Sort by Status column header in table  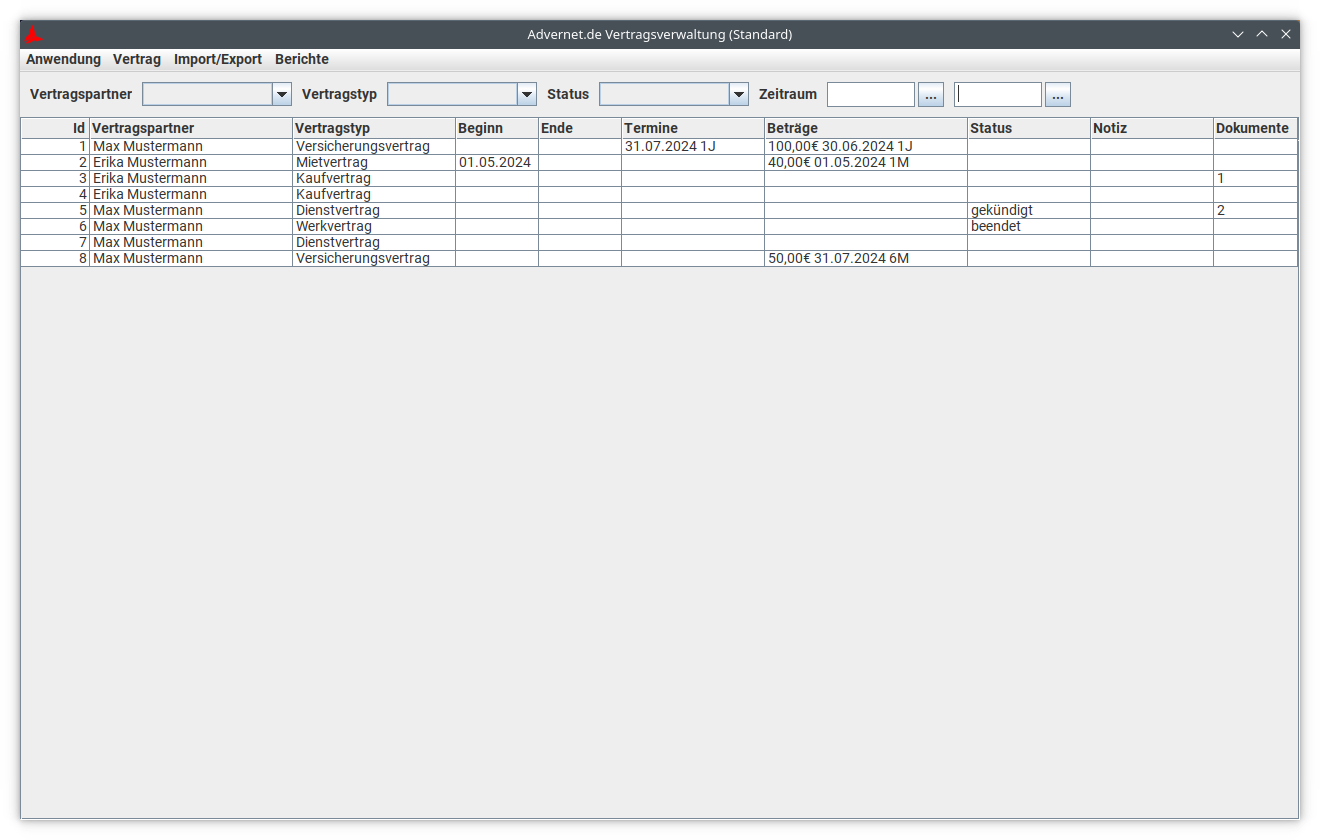click(x=1029, y=128)
